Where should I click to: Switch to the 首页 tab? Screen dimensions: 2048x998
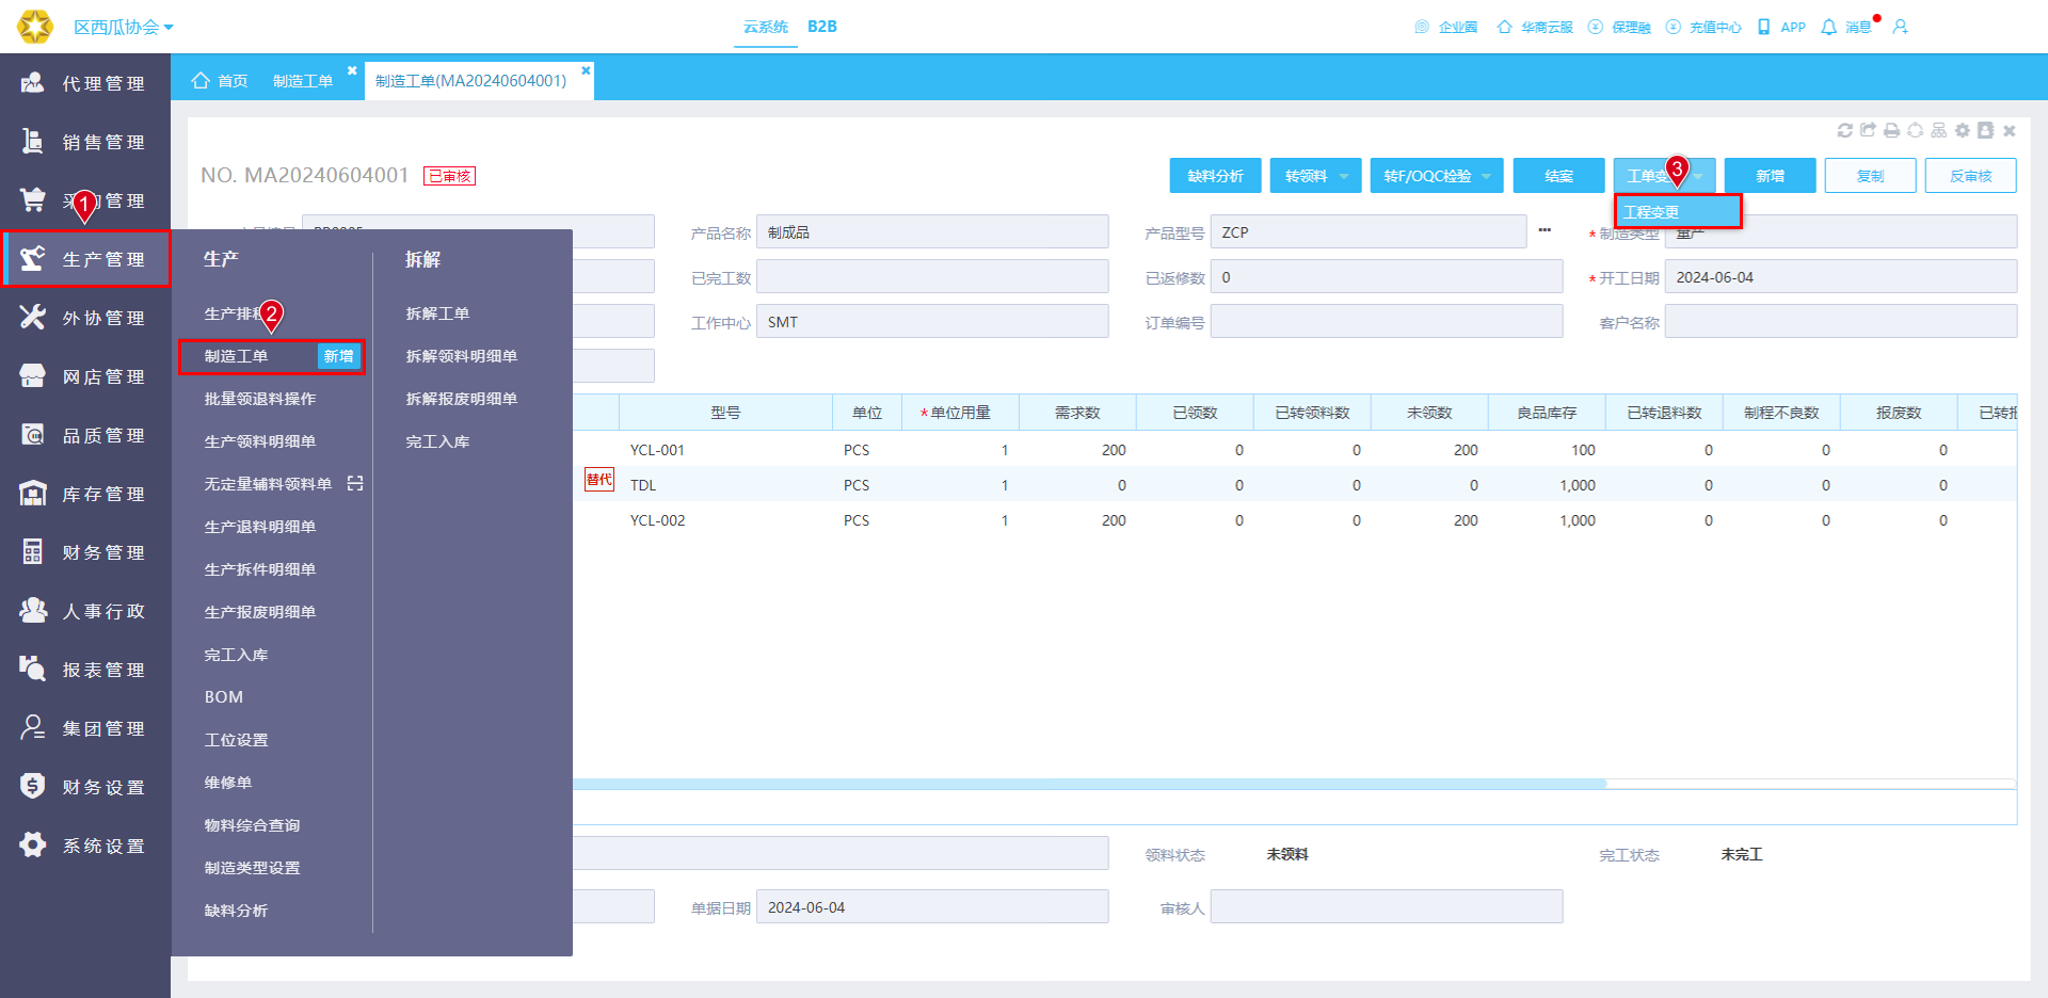tap(220, 81)
